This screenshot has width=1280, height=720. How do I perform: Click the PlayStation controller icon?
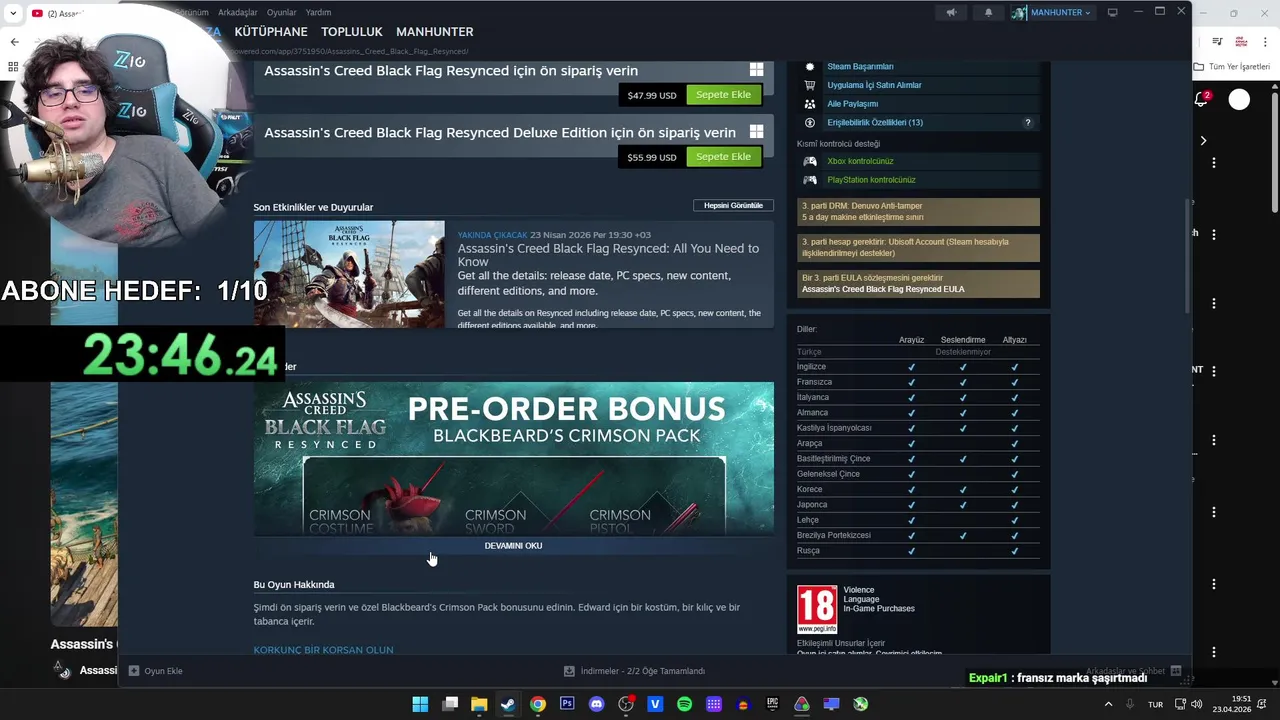(810, 180)
